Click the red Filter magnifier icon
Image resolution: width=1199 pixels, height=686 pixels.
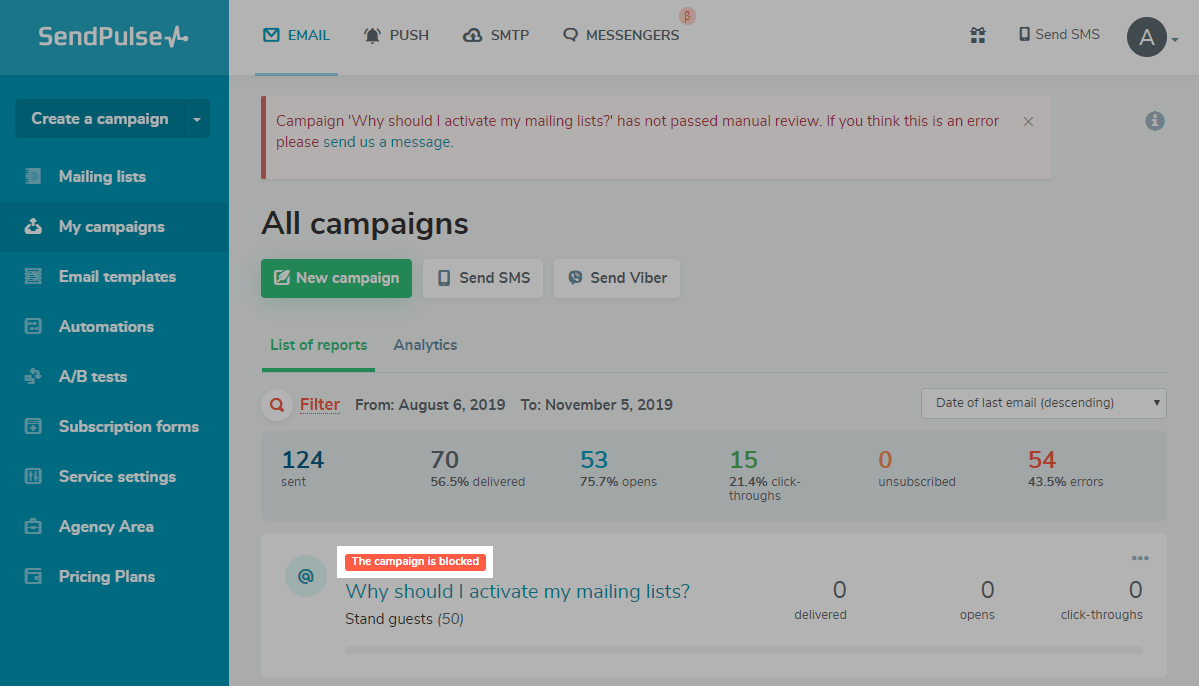point(276,405)
